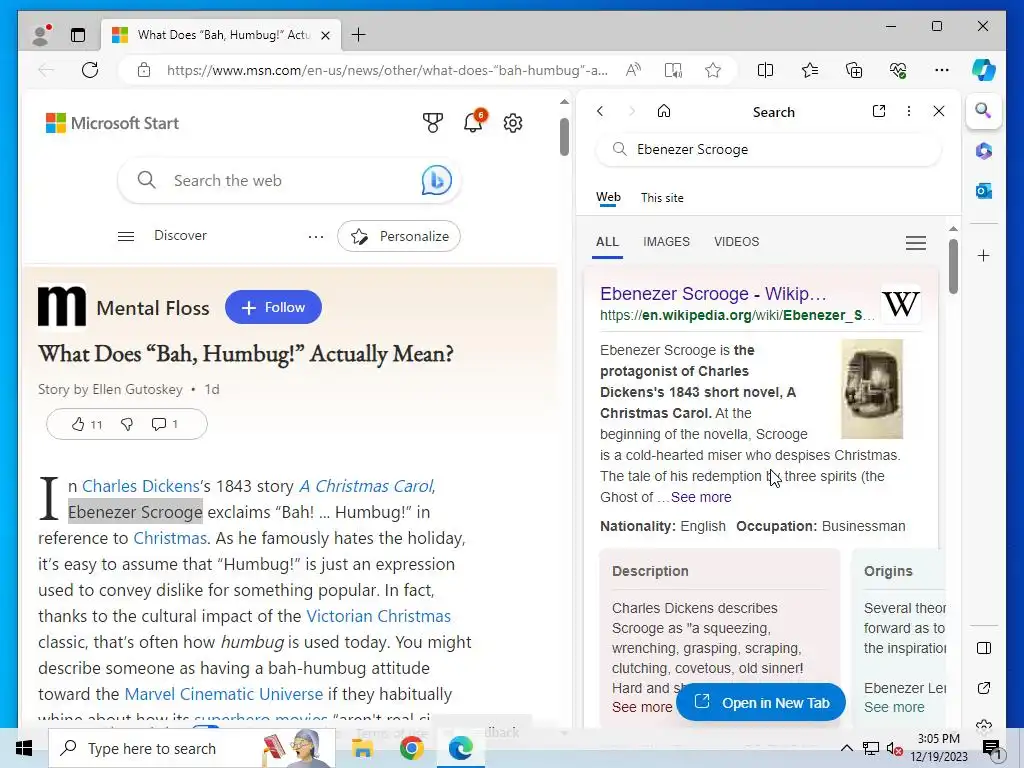1024x768 pixels.
Task: Show hidden system tray icons
Action: [x=846, y=748]
